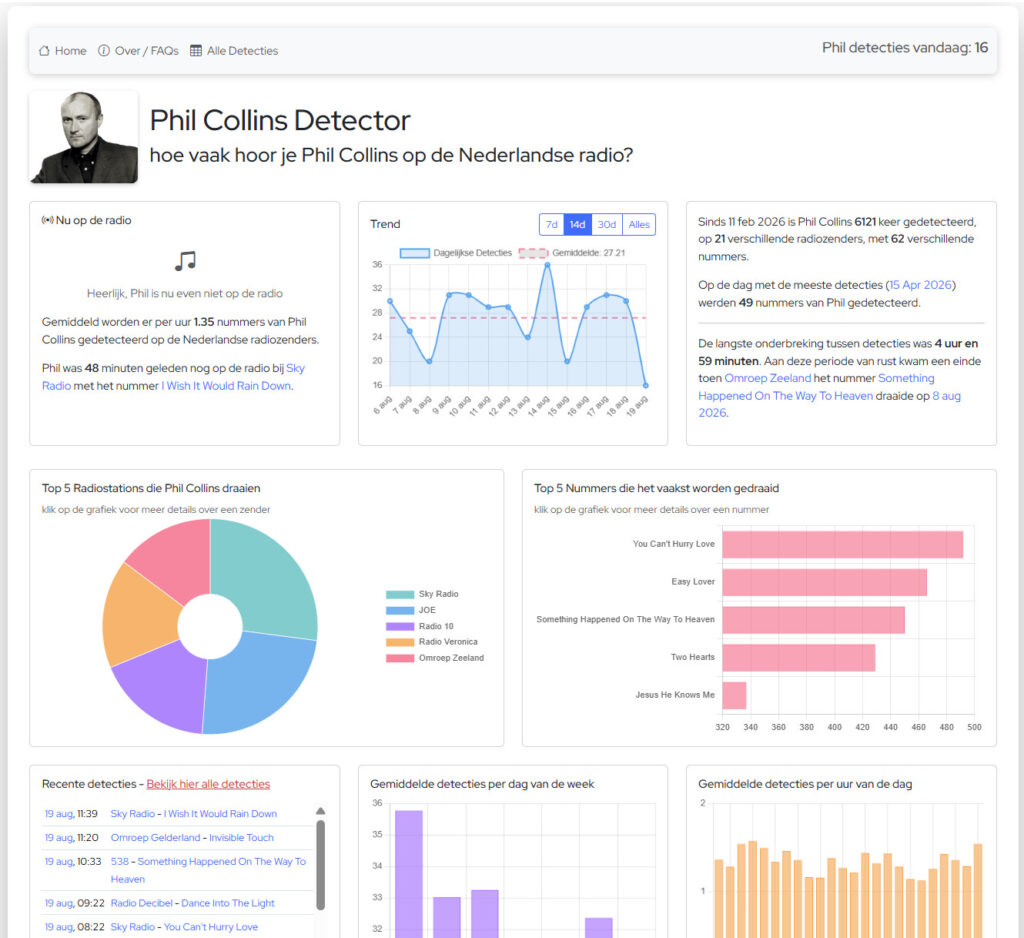Toggle Radio 10 in pie legend
The image size is (1024, 938).
coord(420,626)
